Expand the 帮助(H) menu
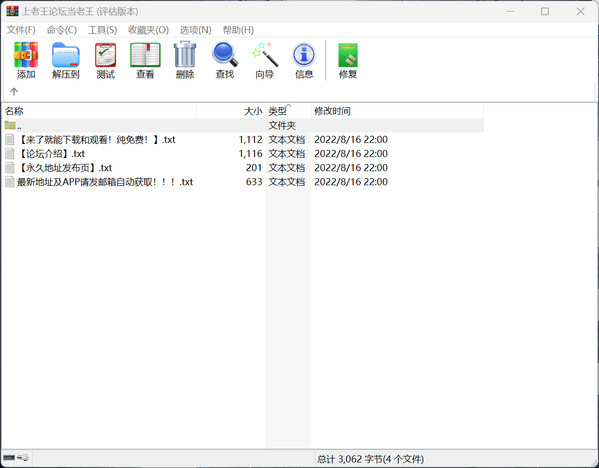 (238, 30)
